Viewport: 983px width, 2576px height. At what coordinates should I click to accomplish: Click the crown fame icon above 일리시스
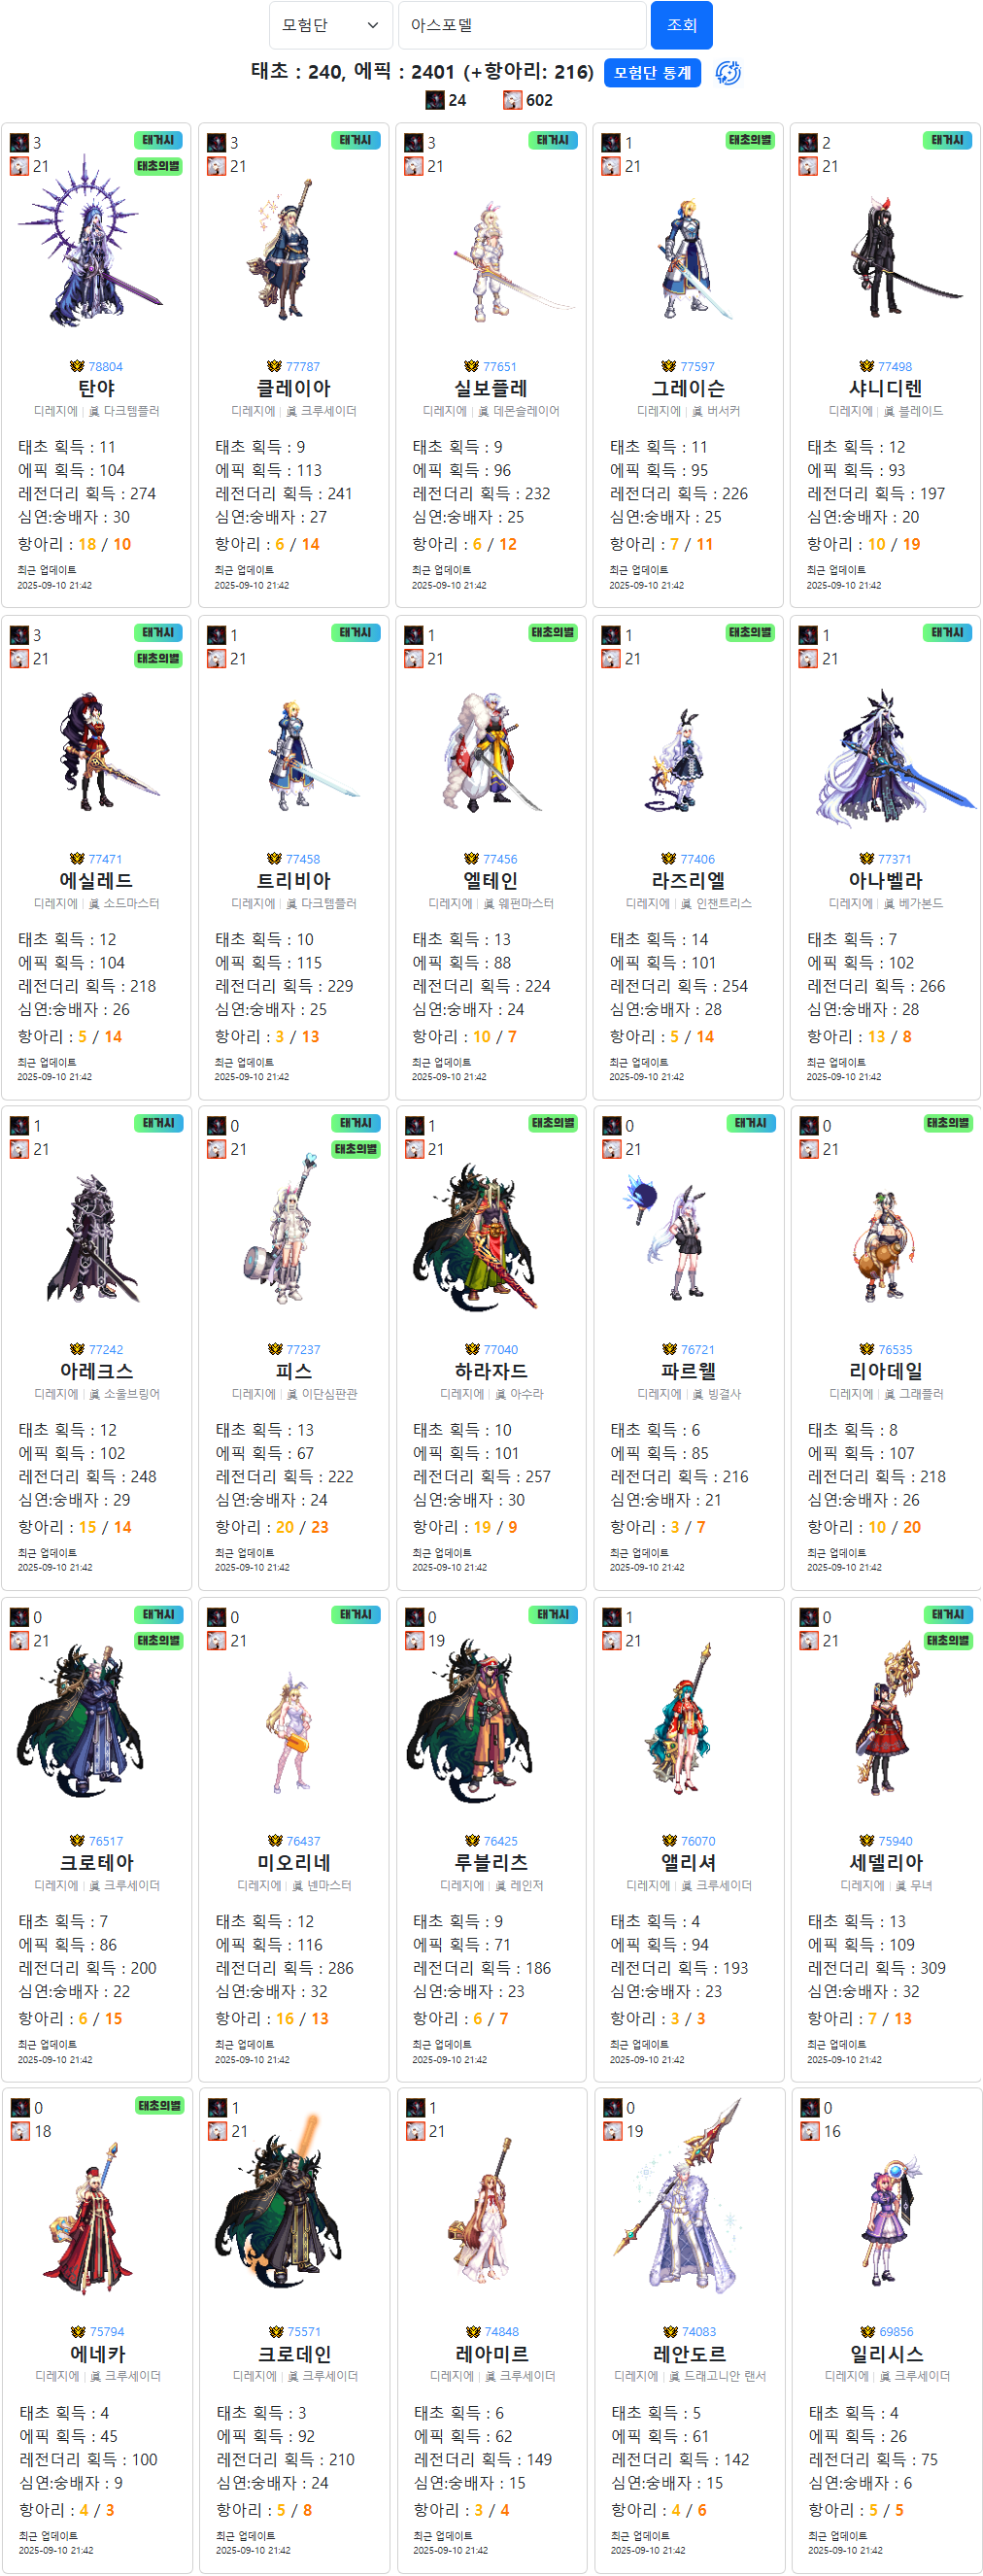868,2332
